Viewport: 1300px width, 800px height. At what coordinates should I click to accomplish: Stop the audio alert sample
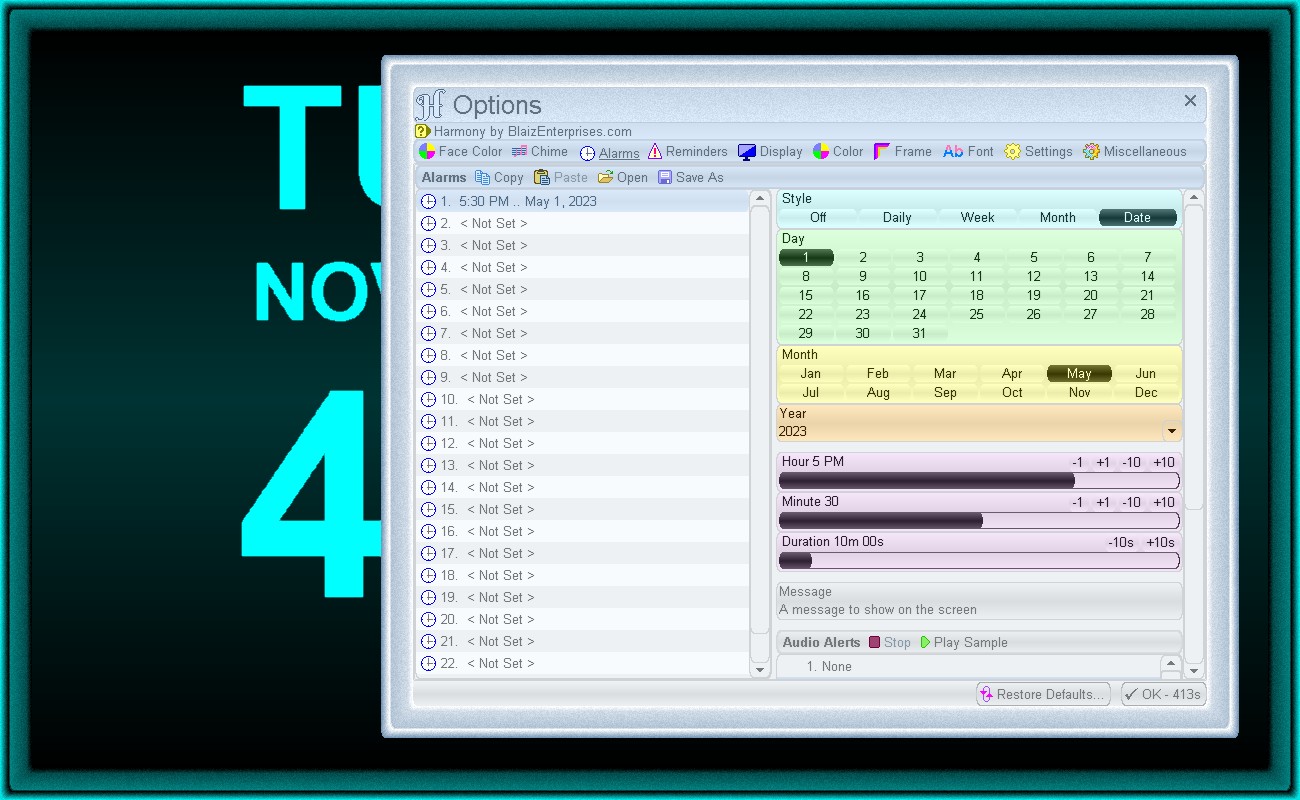pyautogui.click(x=890, y=642)
